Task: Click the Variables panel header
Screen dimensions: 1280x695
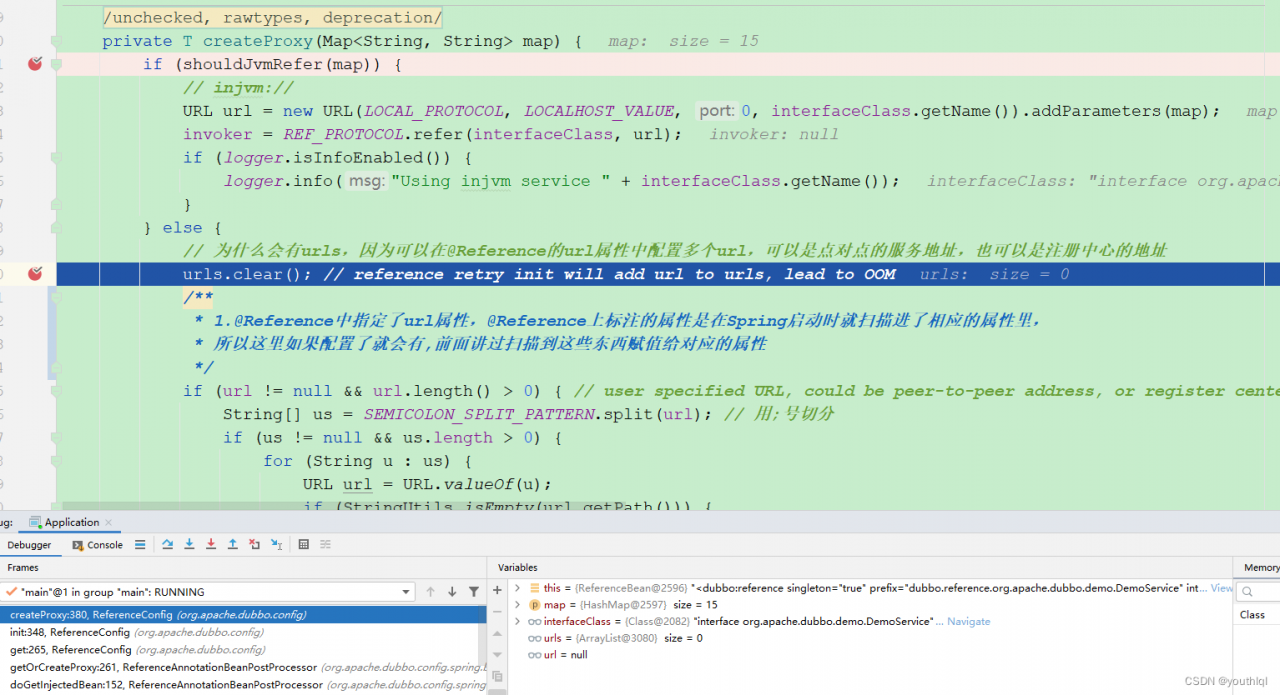Action: [518, 567]
